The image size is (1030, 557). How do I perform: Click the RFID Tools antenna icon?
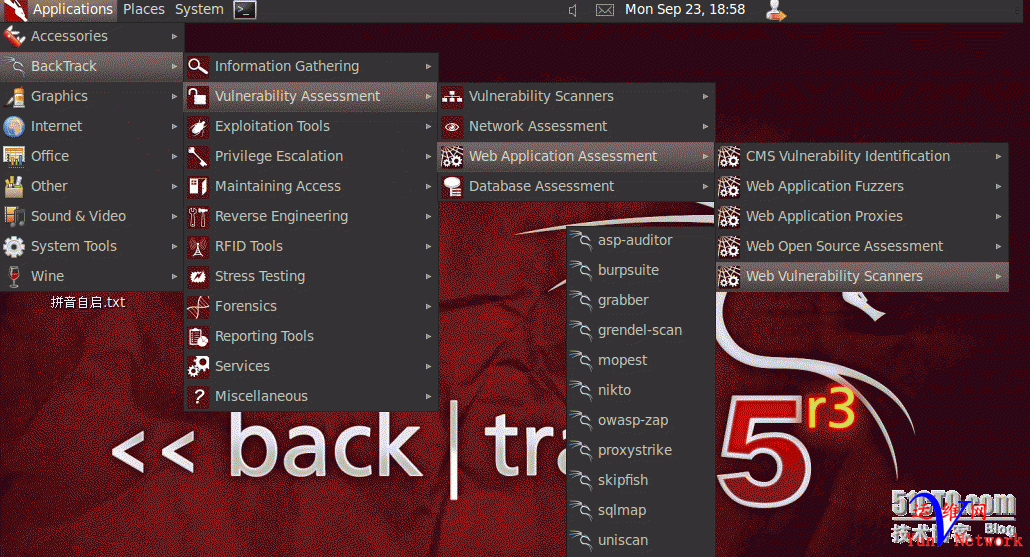[198, 246]
